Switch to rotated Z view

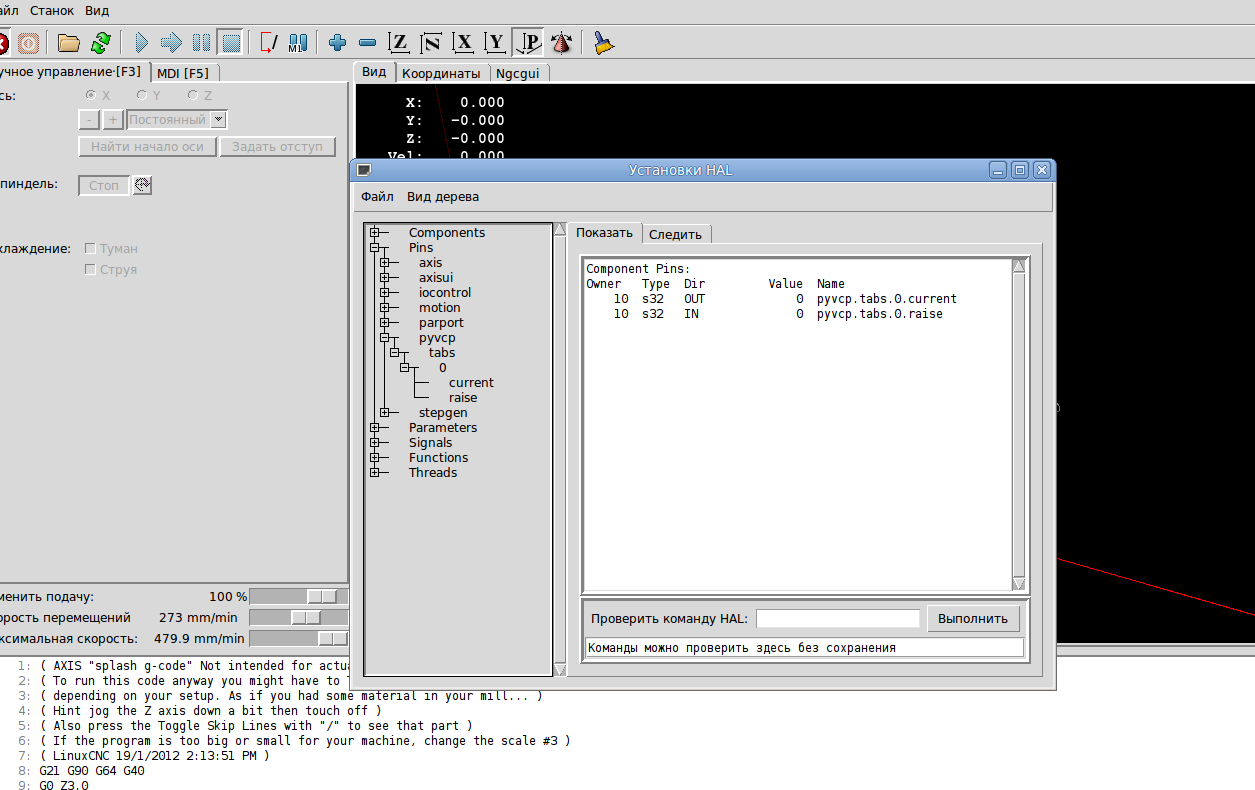point(431,42)
